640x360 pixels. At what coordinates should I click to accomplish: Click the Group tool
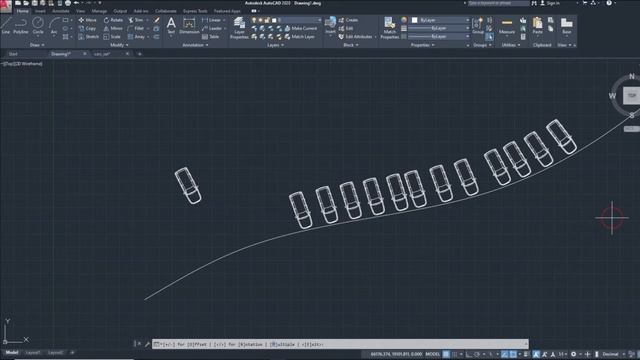(x=478, y=26)
